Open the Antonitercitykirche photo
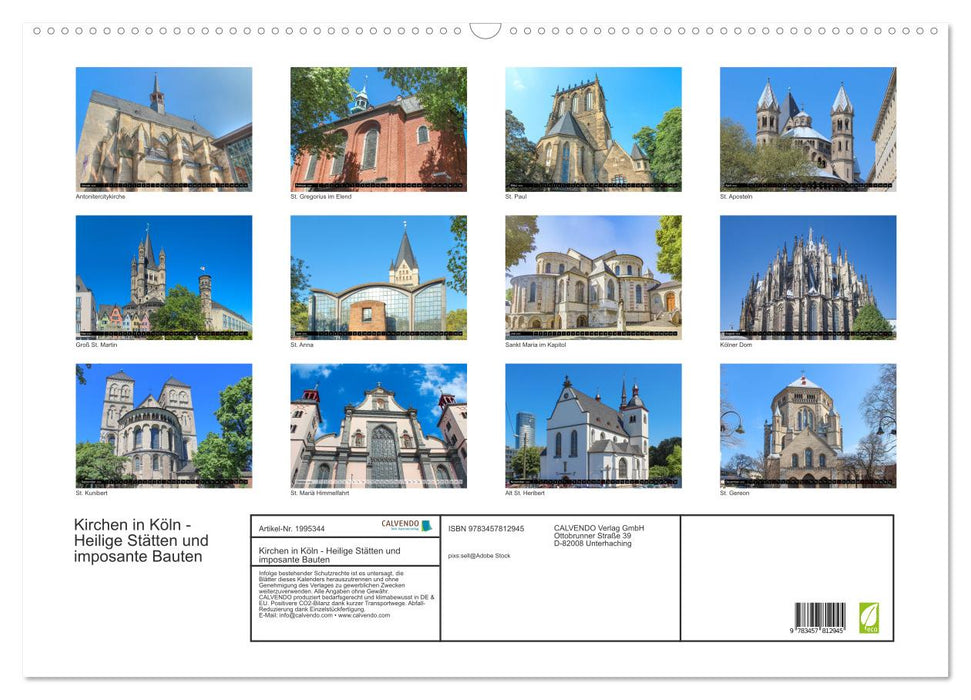The image size is (971, 700). [161, 128]
